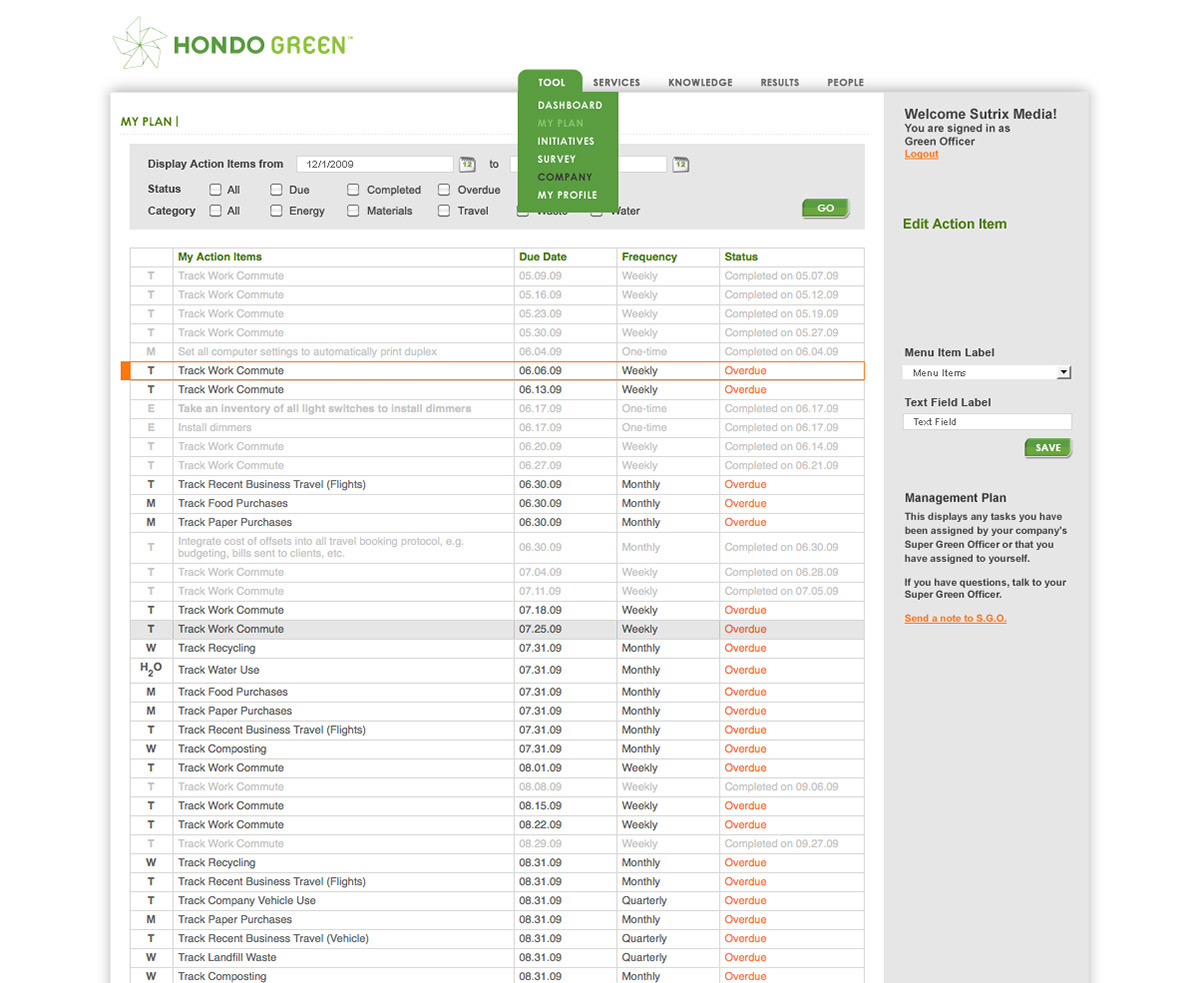Click the M icon for Track Food Purchases due 07.31.09
The width and height of the screenshot is (1200, 983).
151,692
